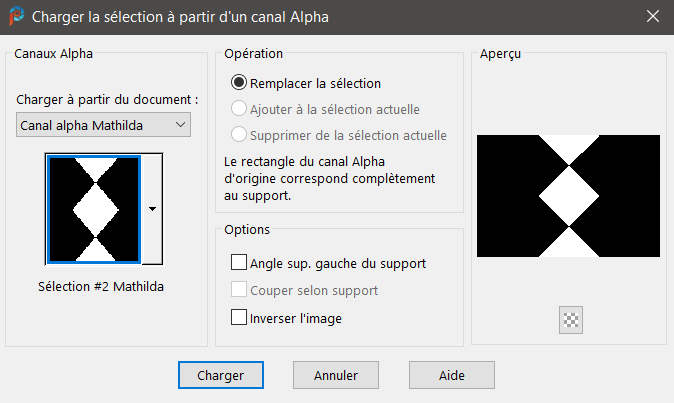Tick the 'Couper selon support' checkbox
This screenshot has width=674, height=403.
(x=239, y=291)
